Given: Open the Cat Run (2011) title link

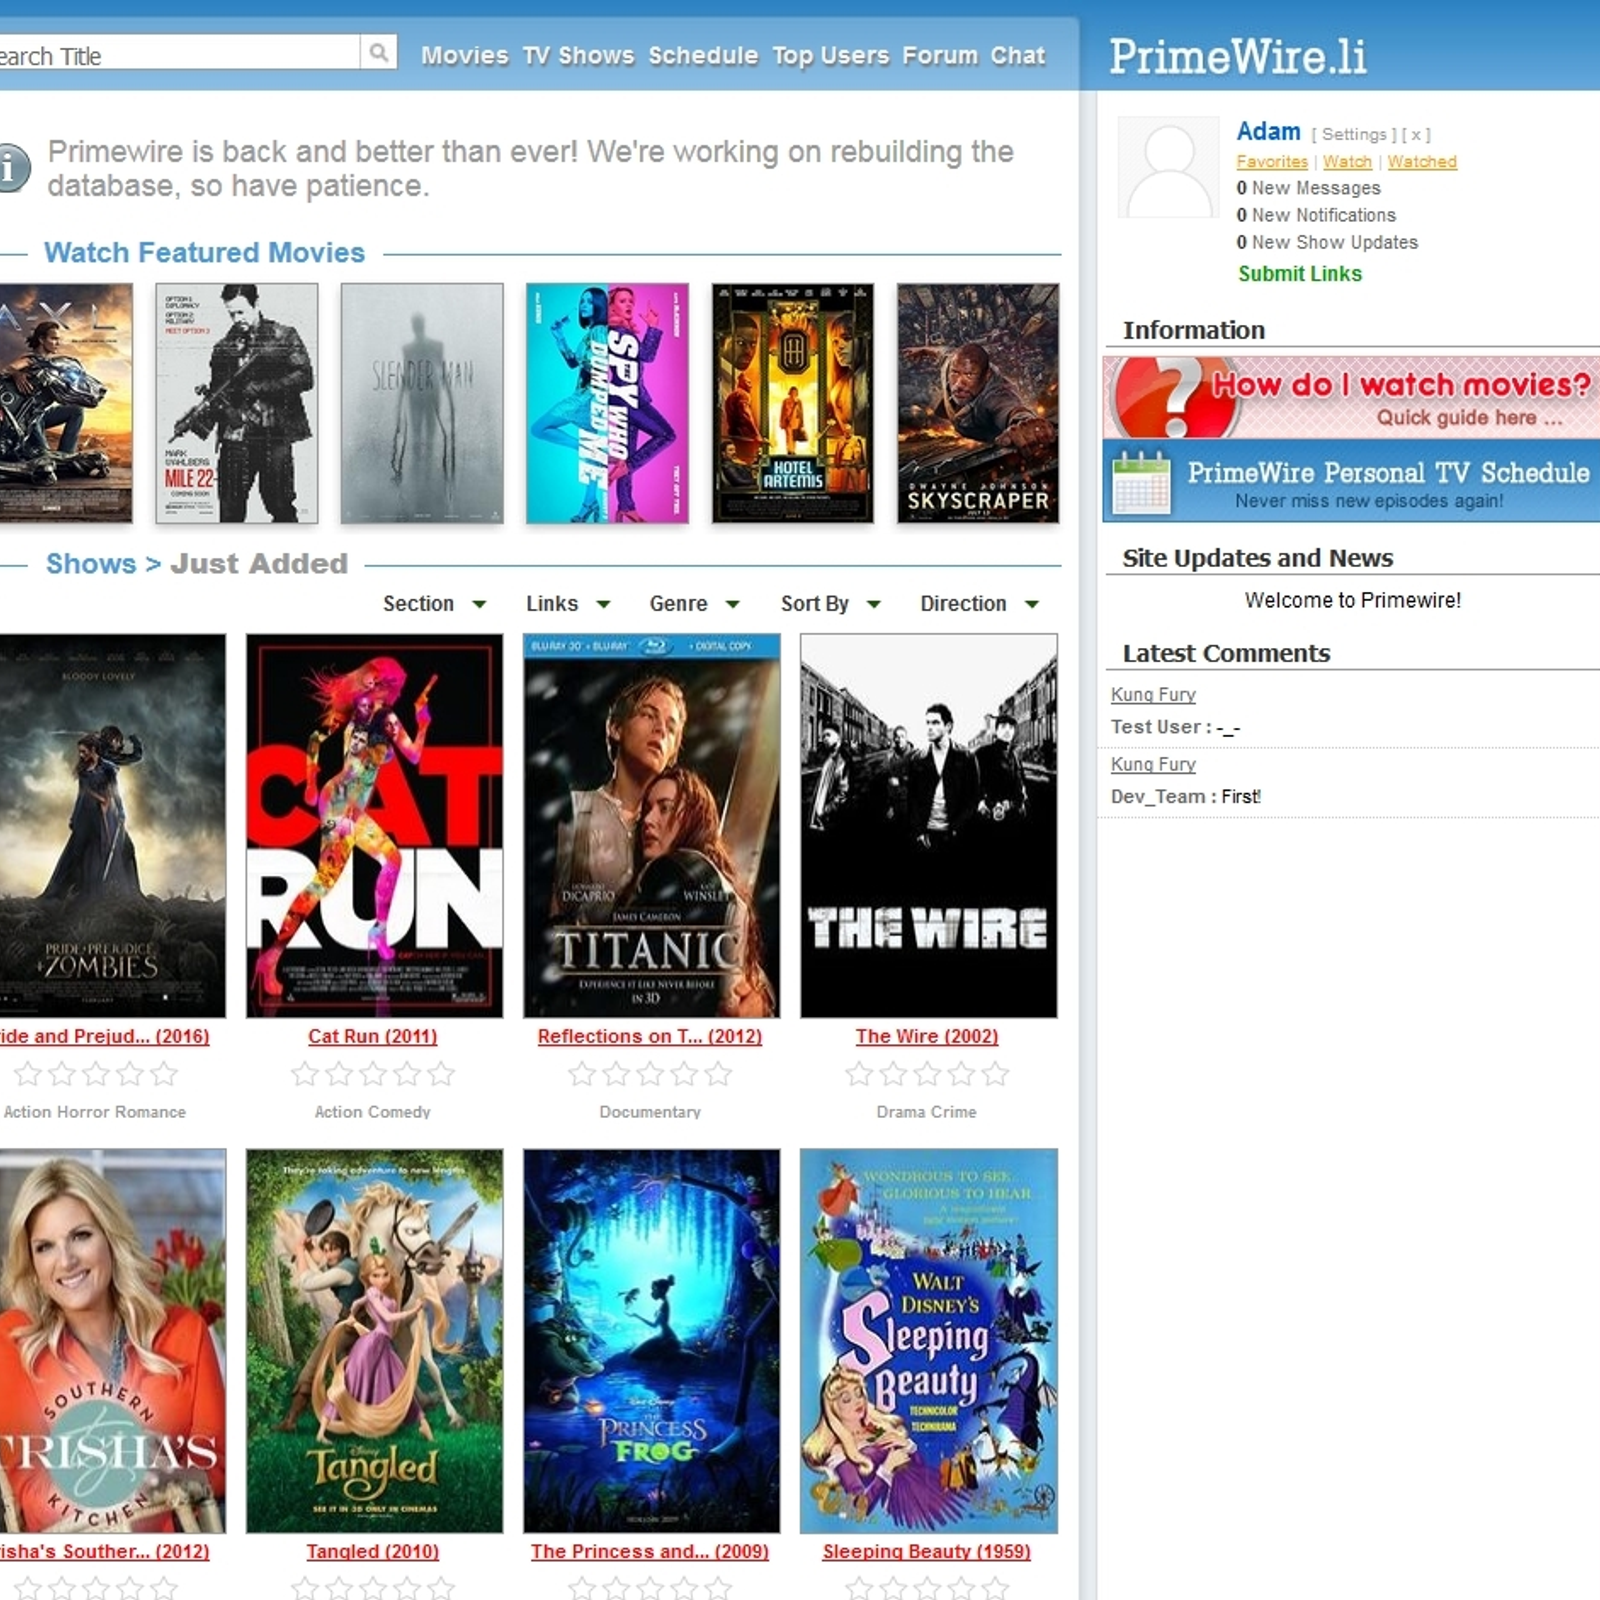Looking at the screenshot, I should (x=372, y=1036).
